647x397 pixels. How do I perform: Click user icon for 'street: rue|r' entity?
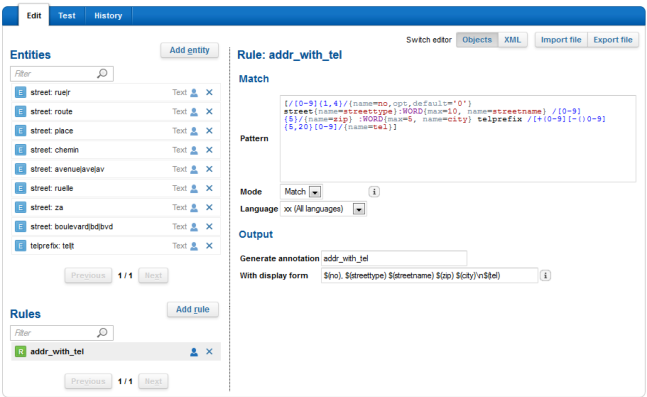[x=194, y=92]
